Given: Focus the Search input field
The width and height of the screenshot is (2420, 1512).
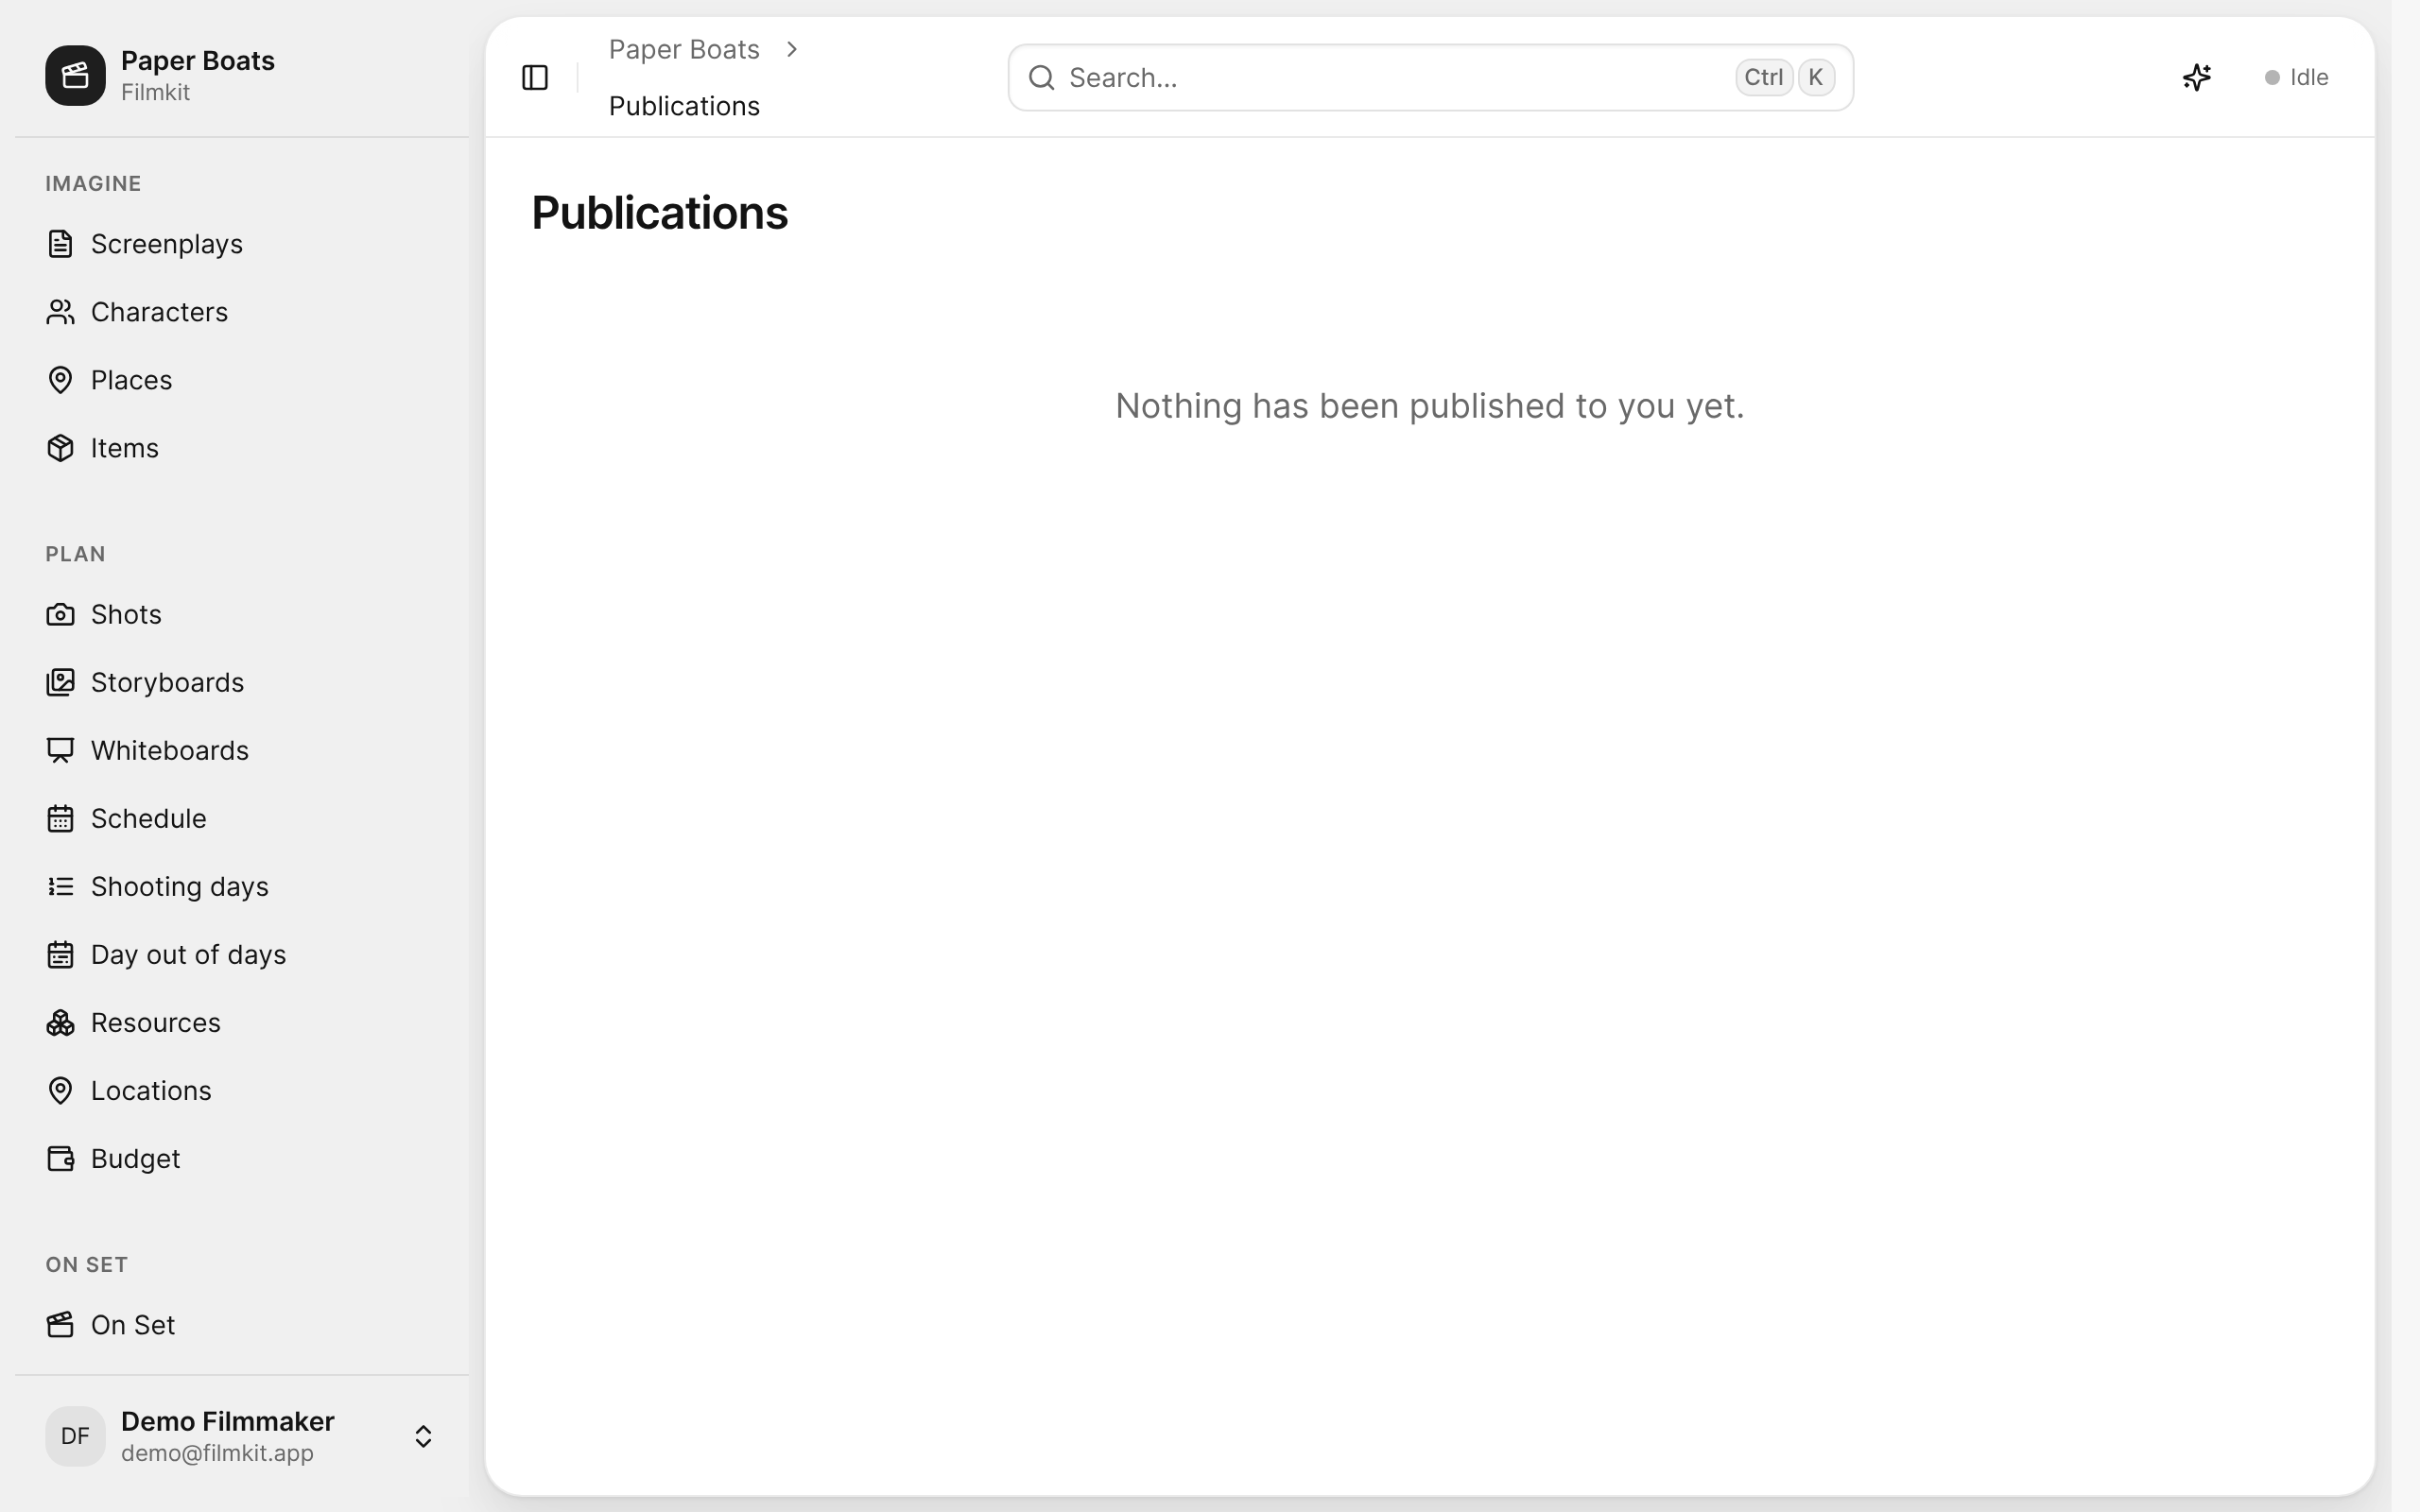Looking at the screenshot, I should click(1430, 77).
